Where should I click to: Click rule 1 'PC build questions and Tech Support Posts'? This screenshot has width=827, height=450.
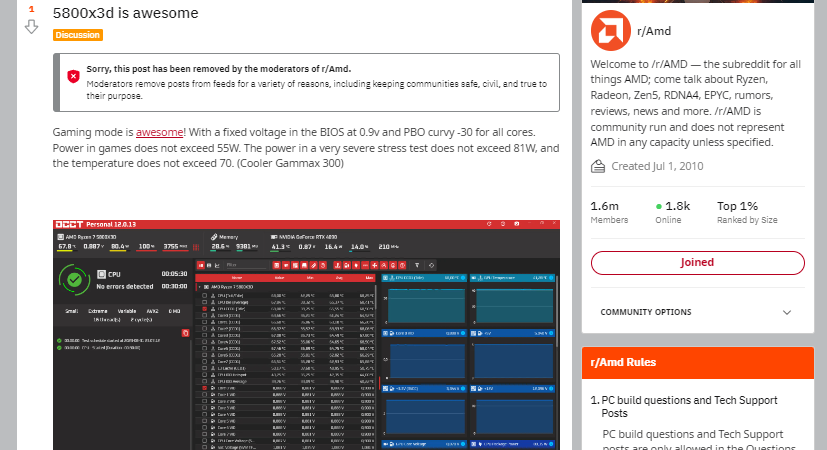pos(689,407)
